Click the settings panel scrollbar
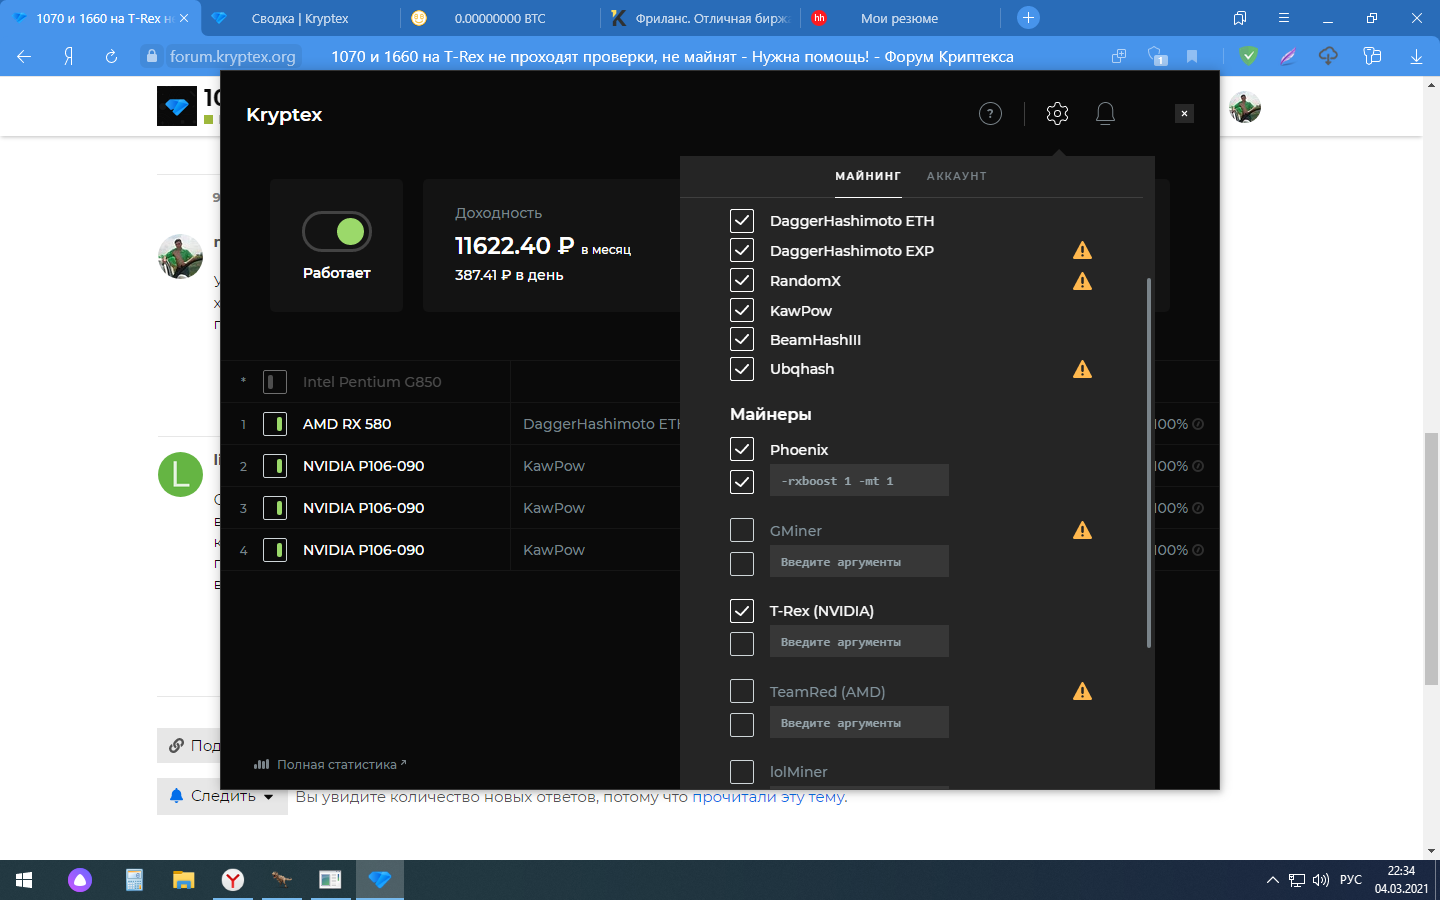Image resolution: width=1440 pixels, height=900 pixels. coord(1148,463)
